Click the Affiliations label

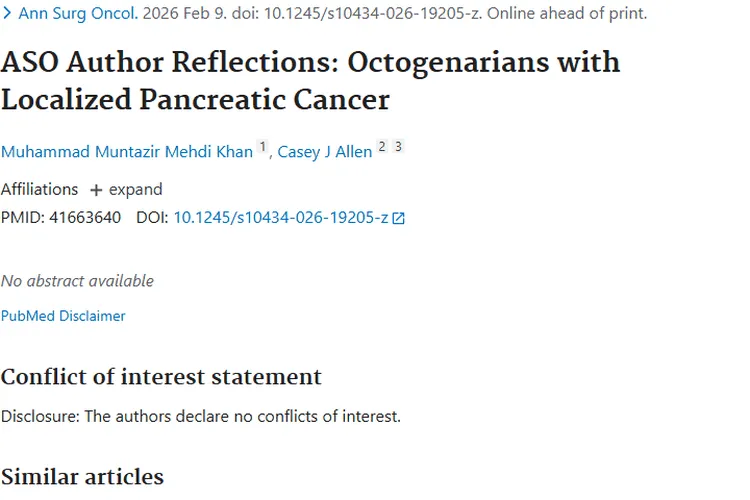point(39,190)
